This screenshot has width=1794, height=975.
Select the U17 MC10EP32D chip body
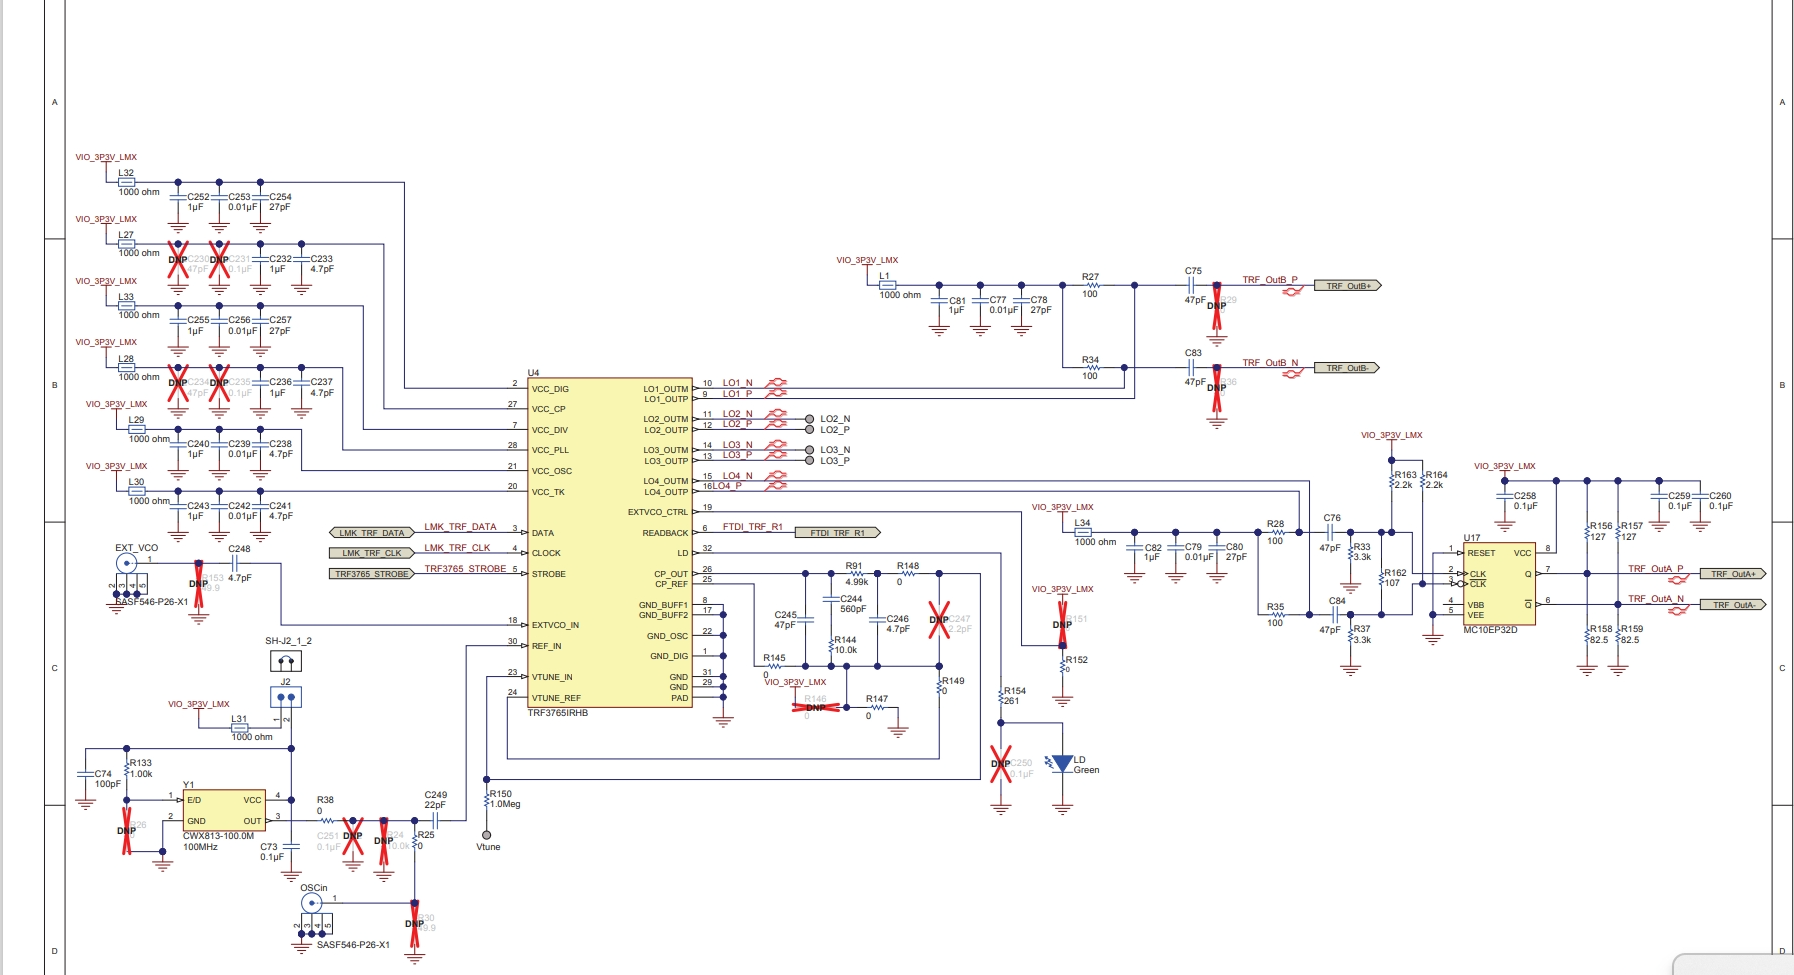click(x=1498, y=584)
